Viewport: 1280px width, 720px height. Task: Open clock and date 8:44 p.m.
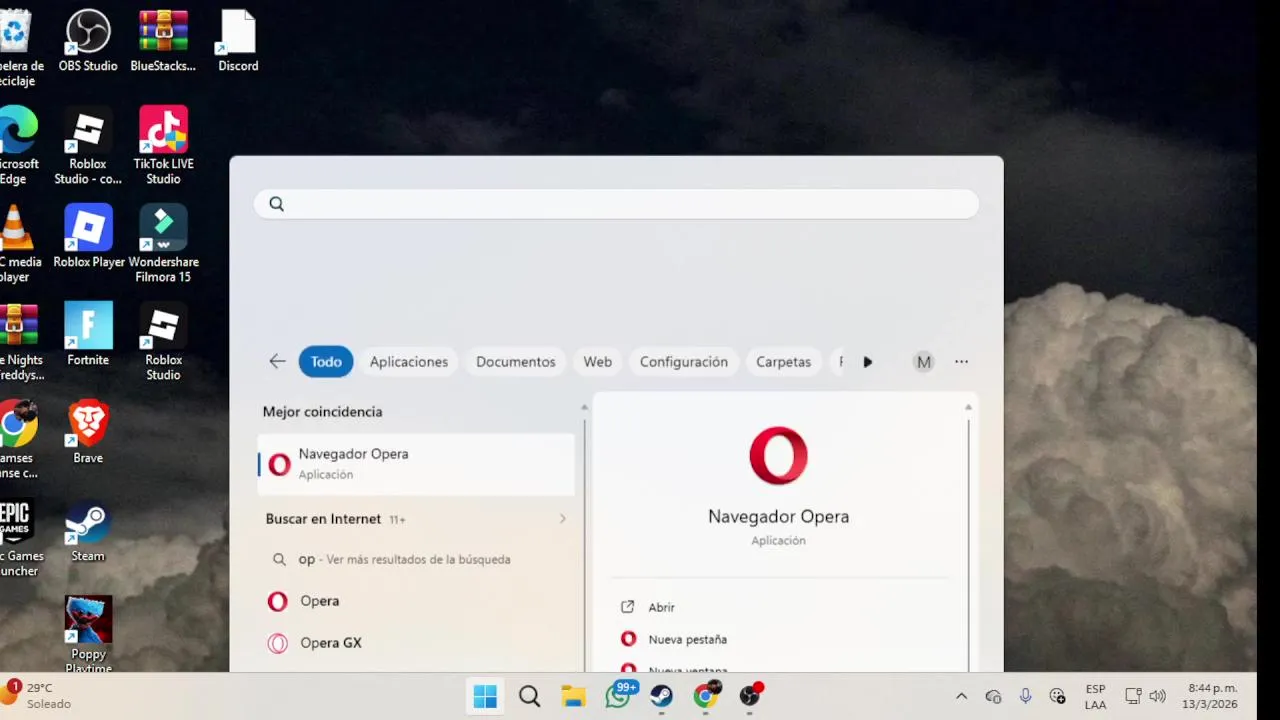pyautogui.click(x=1211, y=696)
